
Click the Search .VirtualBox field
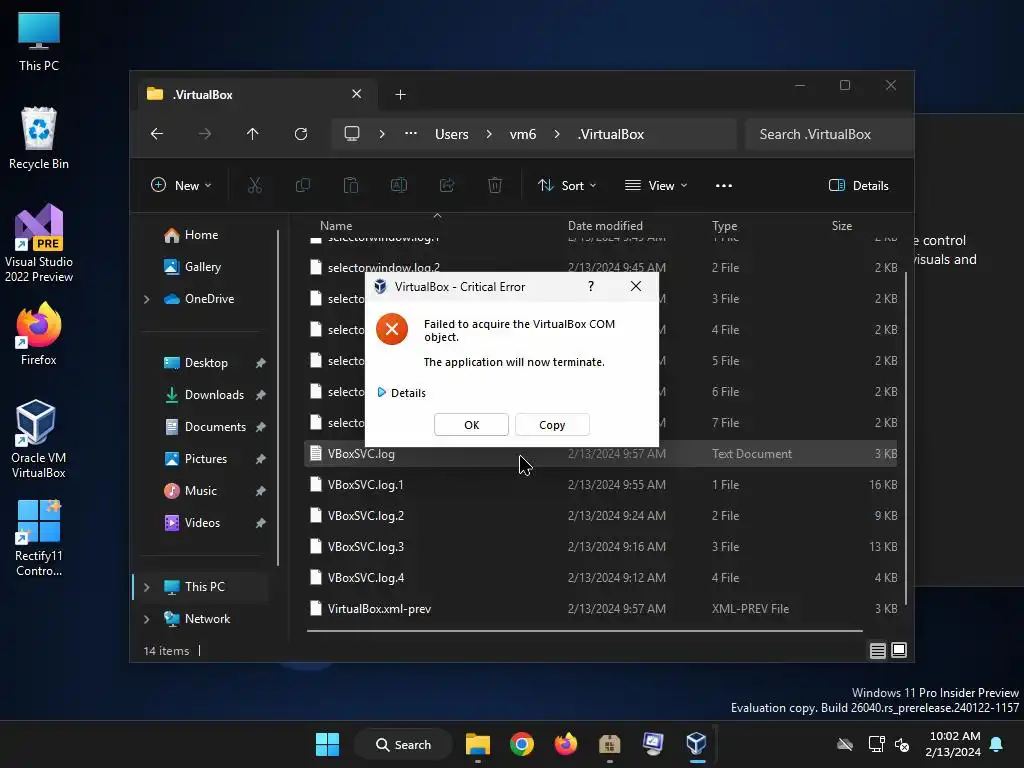[829, 134]
